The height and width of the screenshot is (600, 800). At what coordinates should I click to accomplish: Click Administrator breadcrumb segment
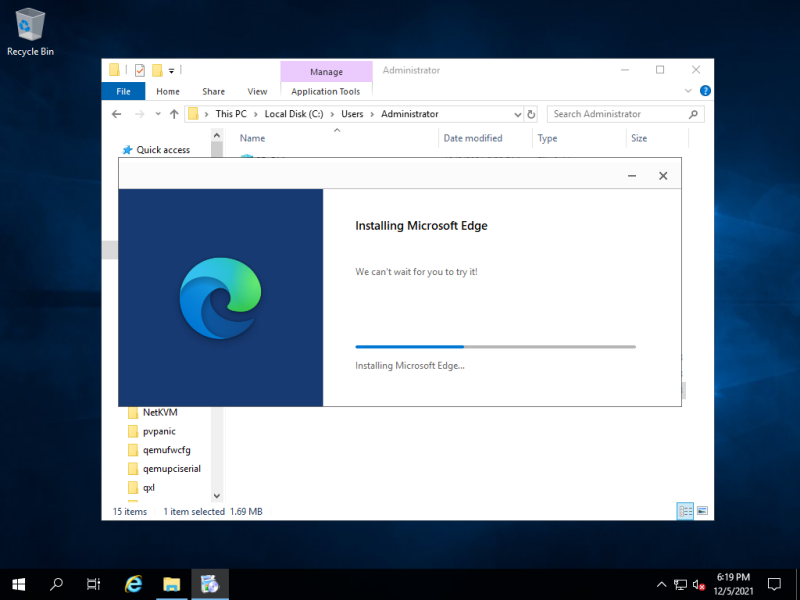pyautogui.click(x=410, y=114)
